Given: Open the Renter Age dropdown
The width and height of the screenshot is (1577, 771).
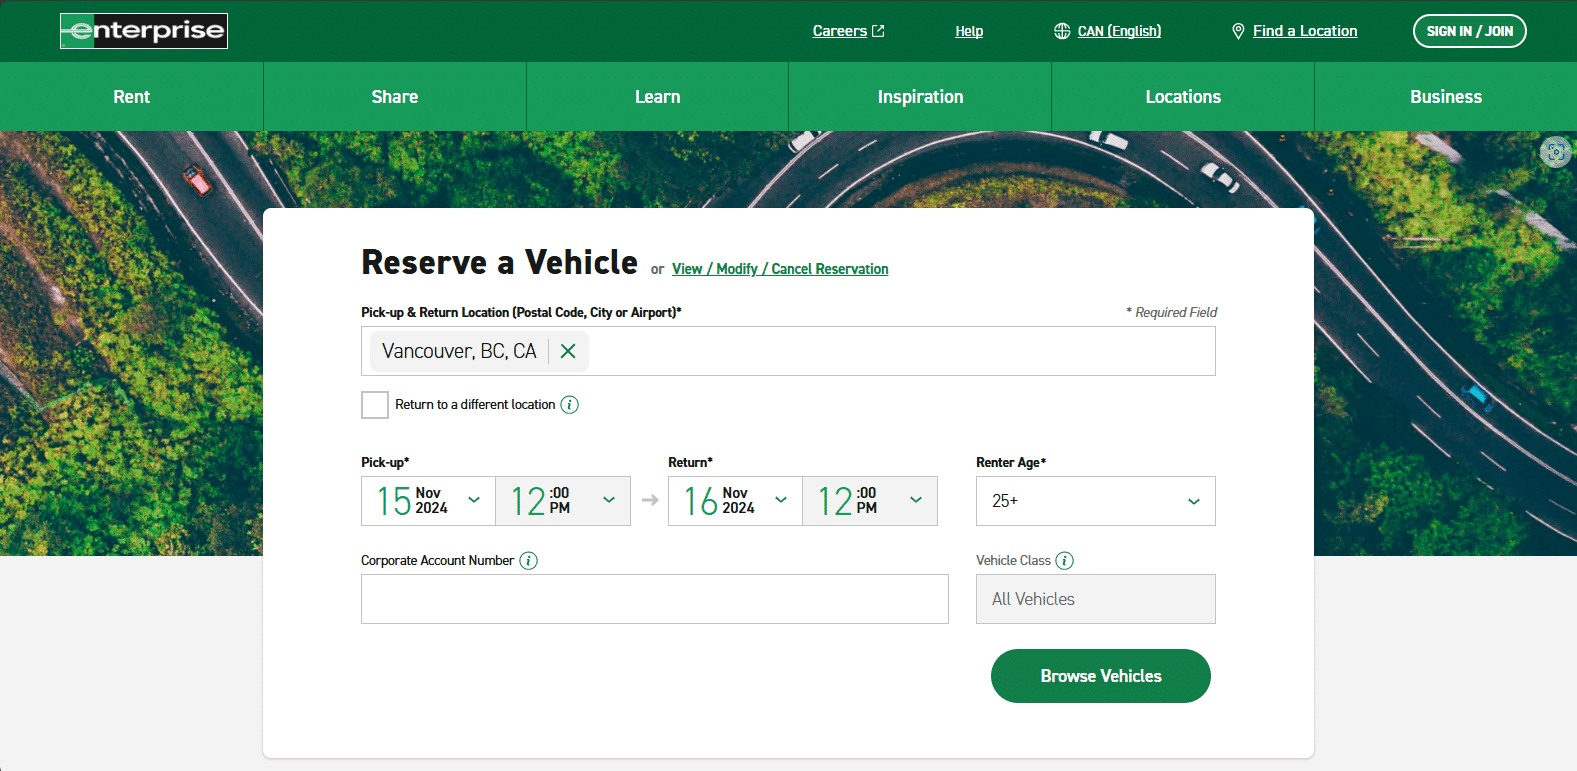Looking at the screenshot, I should pos(1095,501).
